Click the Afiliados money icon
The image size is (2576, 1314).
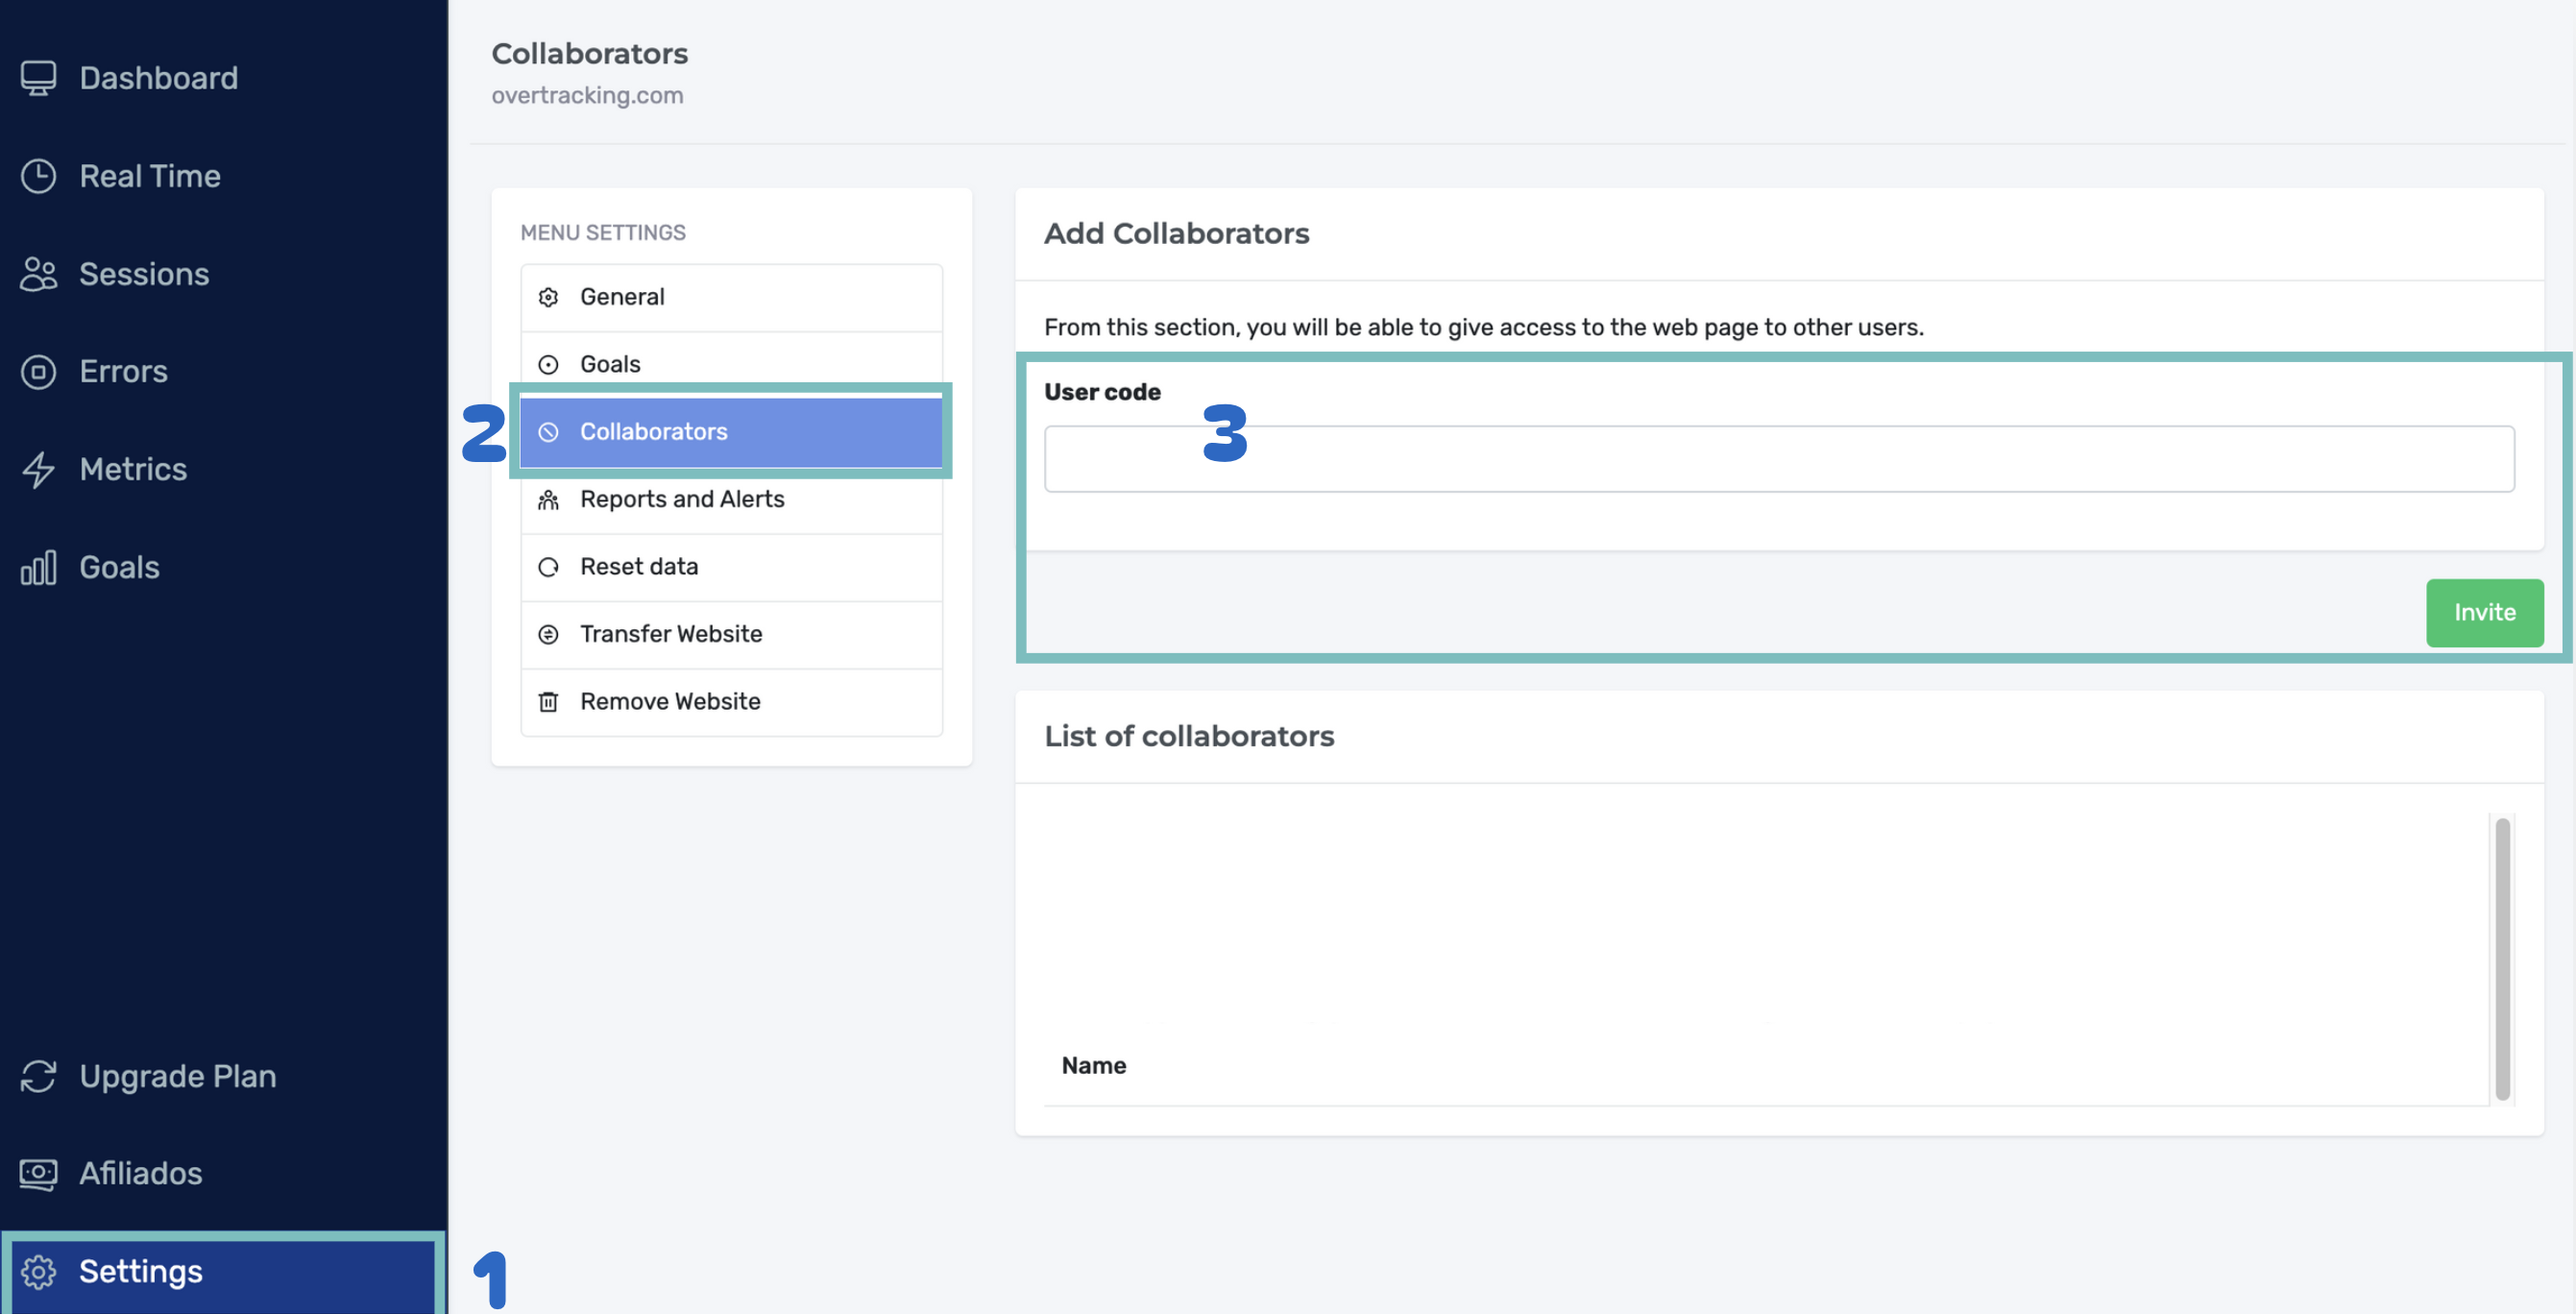tap(38, 1174)
